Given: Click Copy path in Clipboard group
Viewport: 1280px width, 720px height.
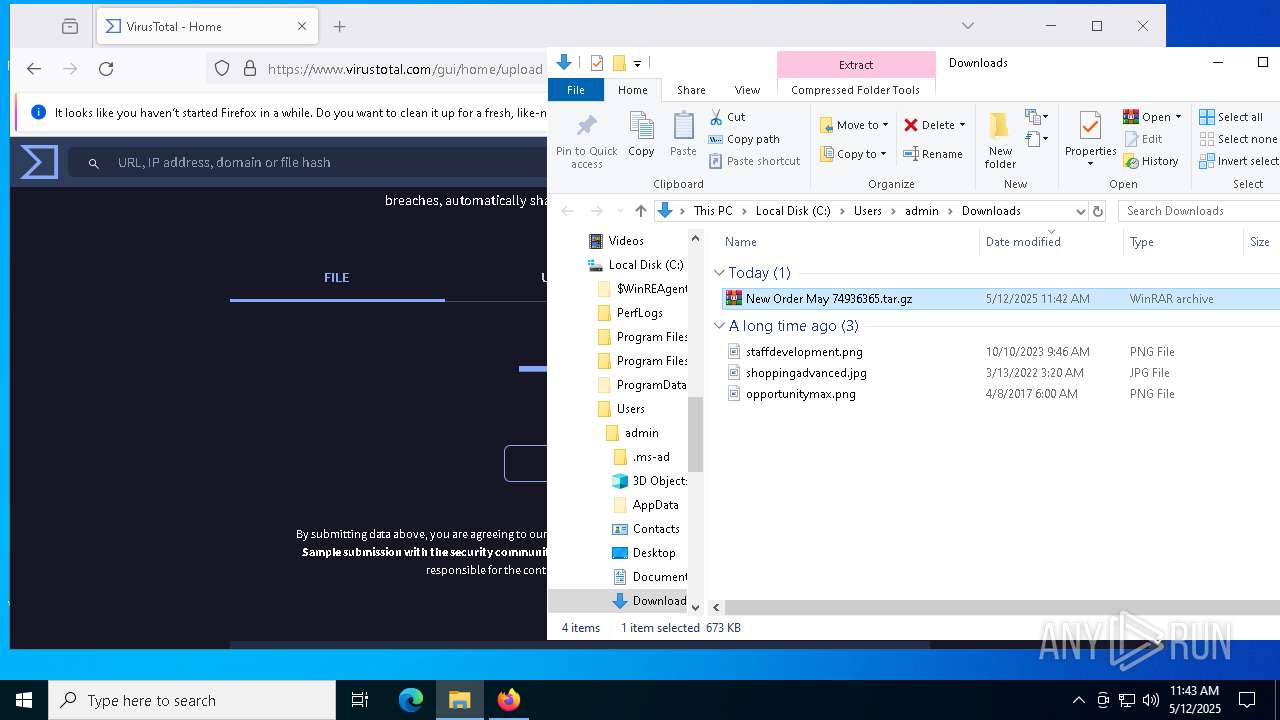Looking at the screenshot, I should [x=744, y=139].
